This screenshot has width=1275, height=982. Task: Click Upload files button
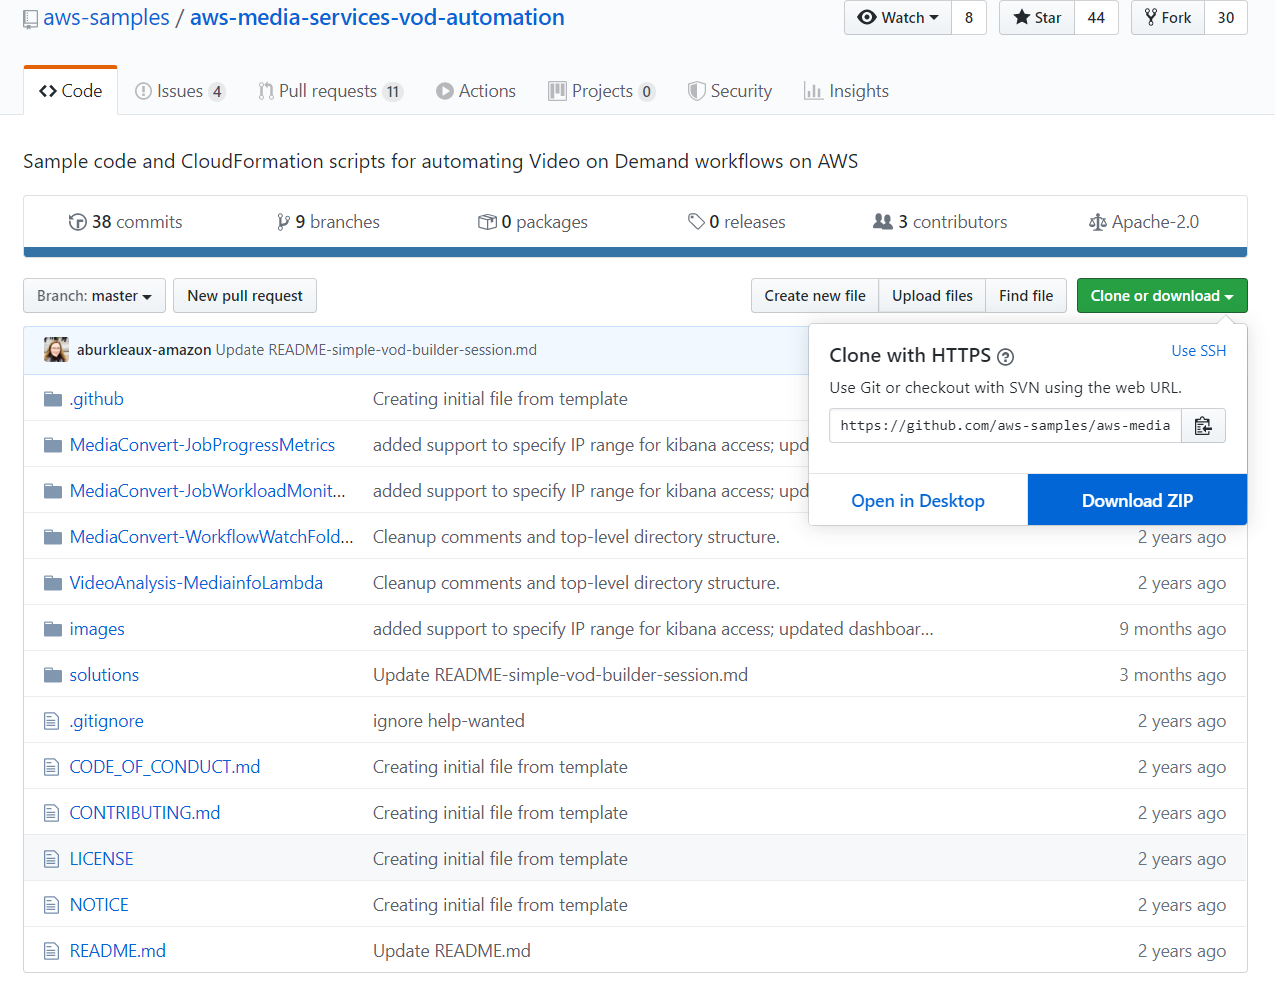(x=932, y=296)
